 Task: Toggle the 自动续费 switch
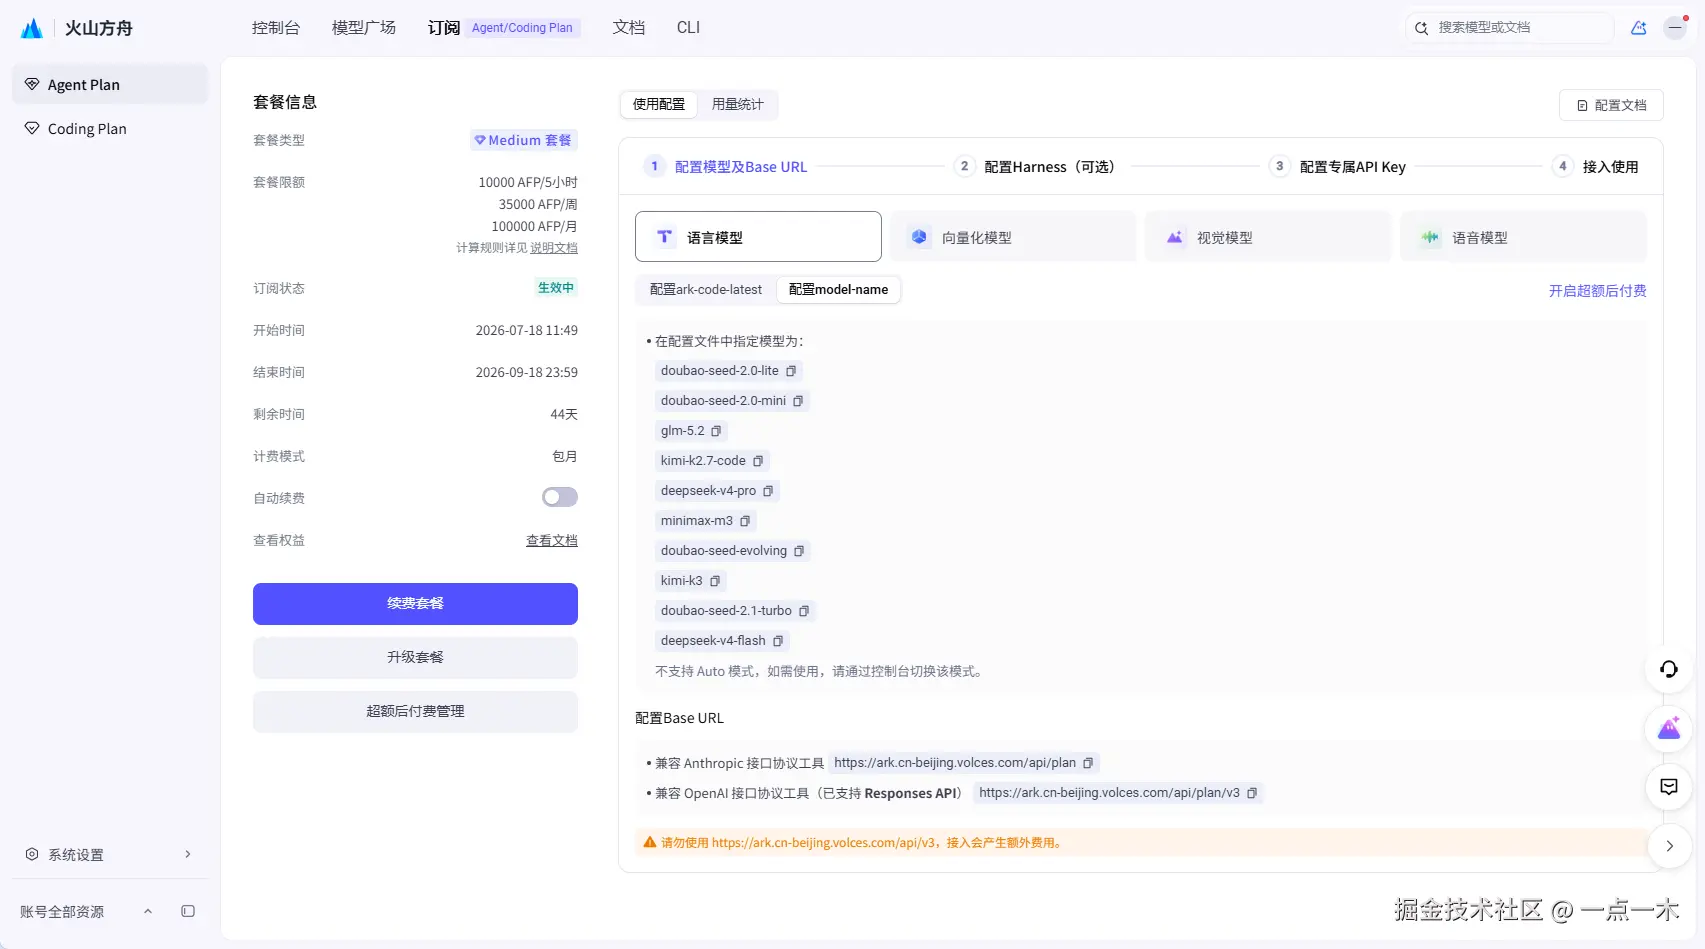pos(560,497)
